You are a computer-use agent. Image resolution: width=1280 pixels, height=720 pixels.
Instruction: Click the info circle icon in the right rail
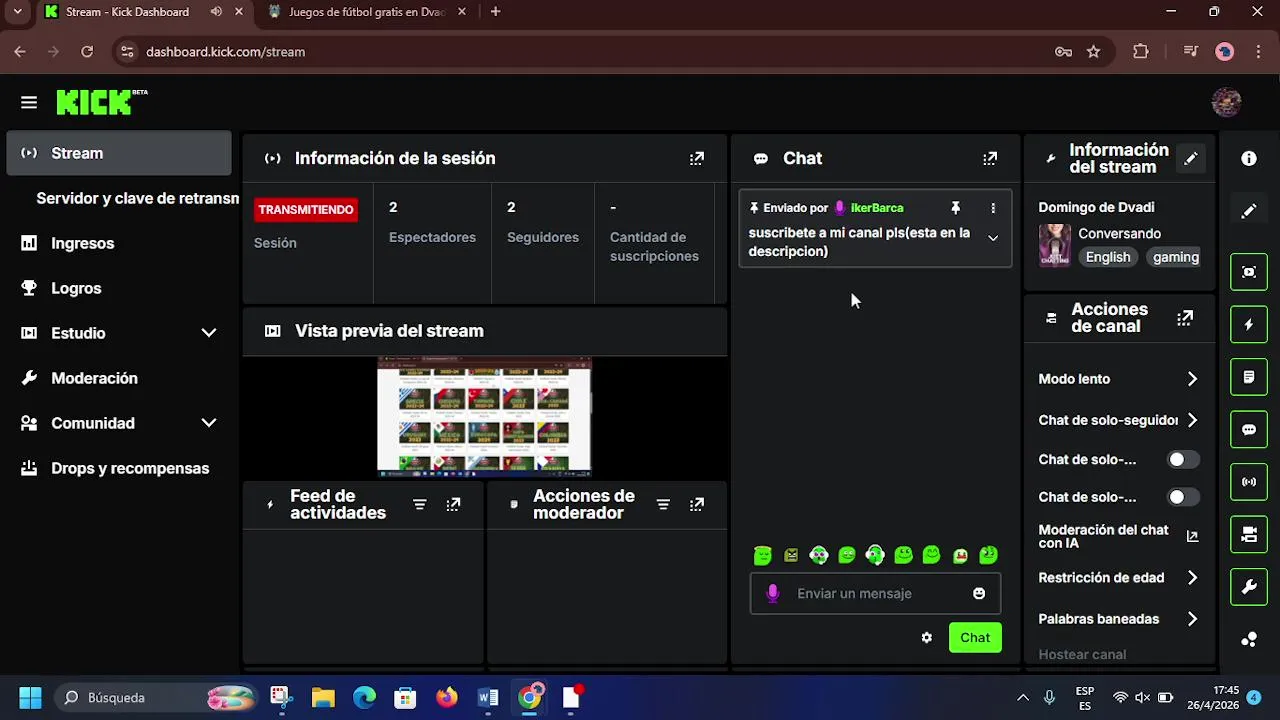point(1249,158)
